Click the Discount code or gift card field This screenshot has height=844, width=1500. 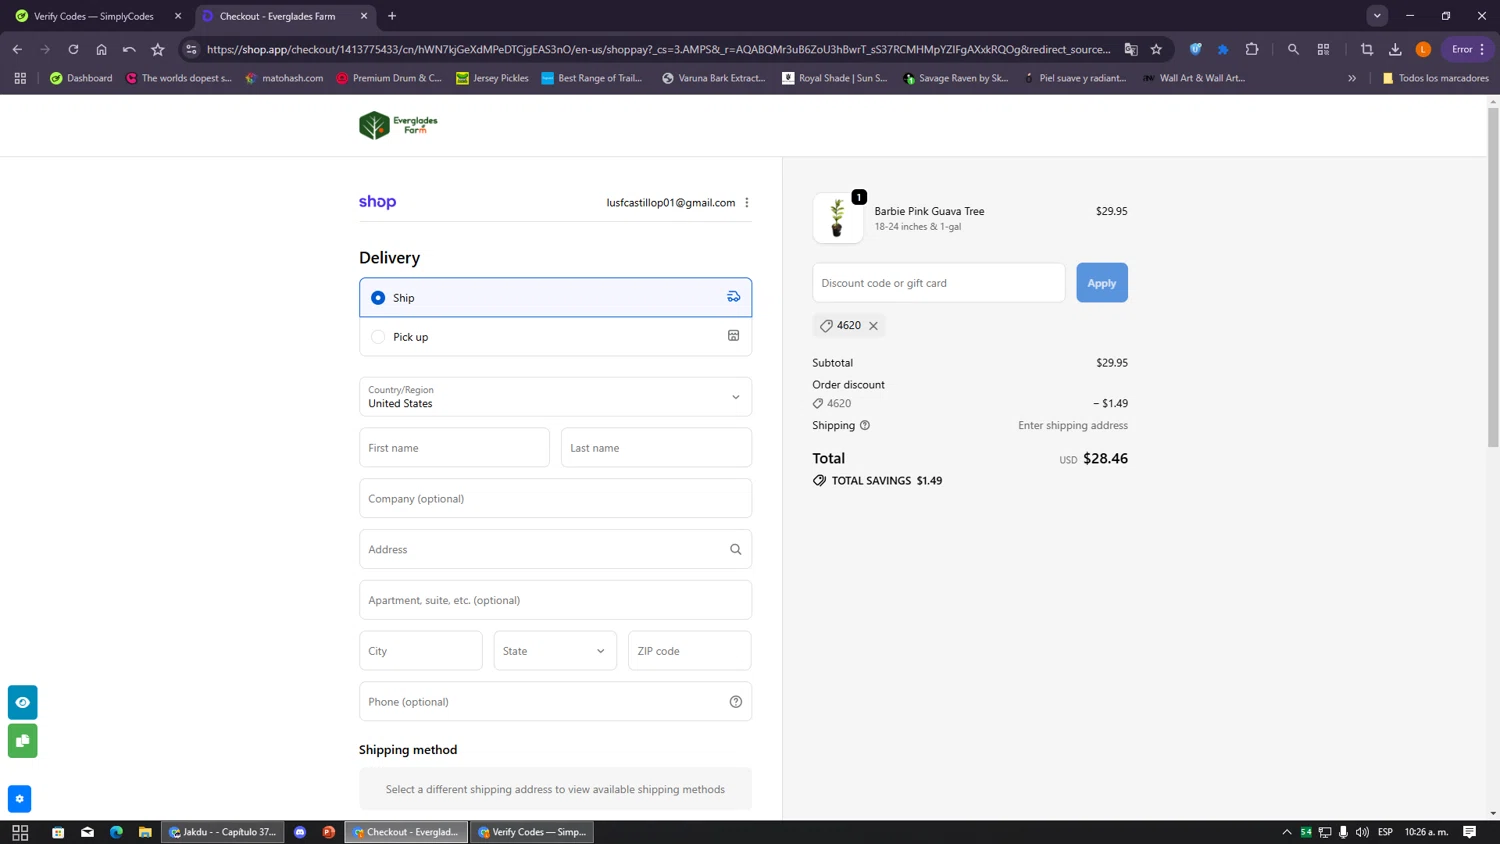click(x=938, y=283)
